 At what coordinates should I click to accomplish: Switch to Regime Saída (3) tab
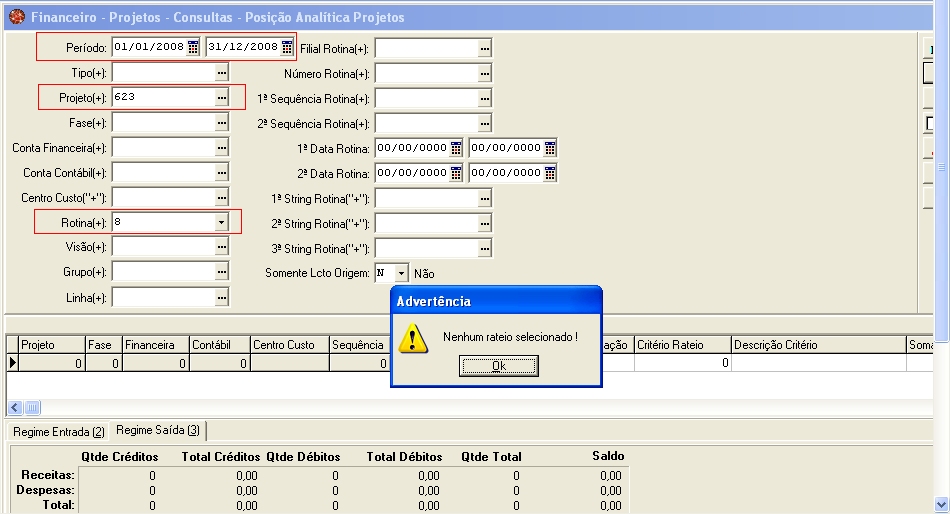(x=158, y=430)
